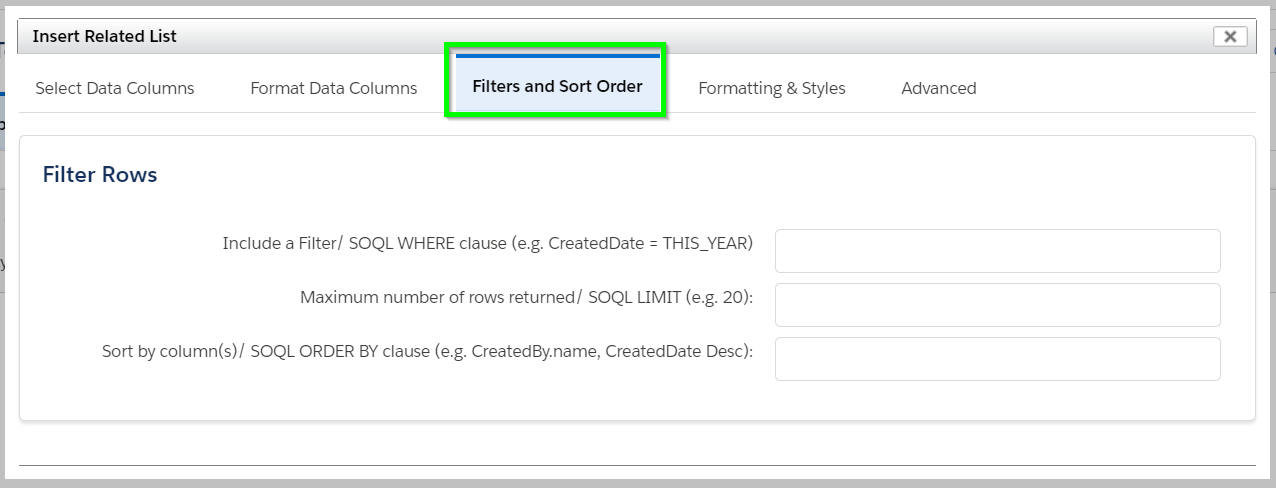Switch to Select Data Columns tab
Screen dimensions: 1276x488
tap(115, 88)
